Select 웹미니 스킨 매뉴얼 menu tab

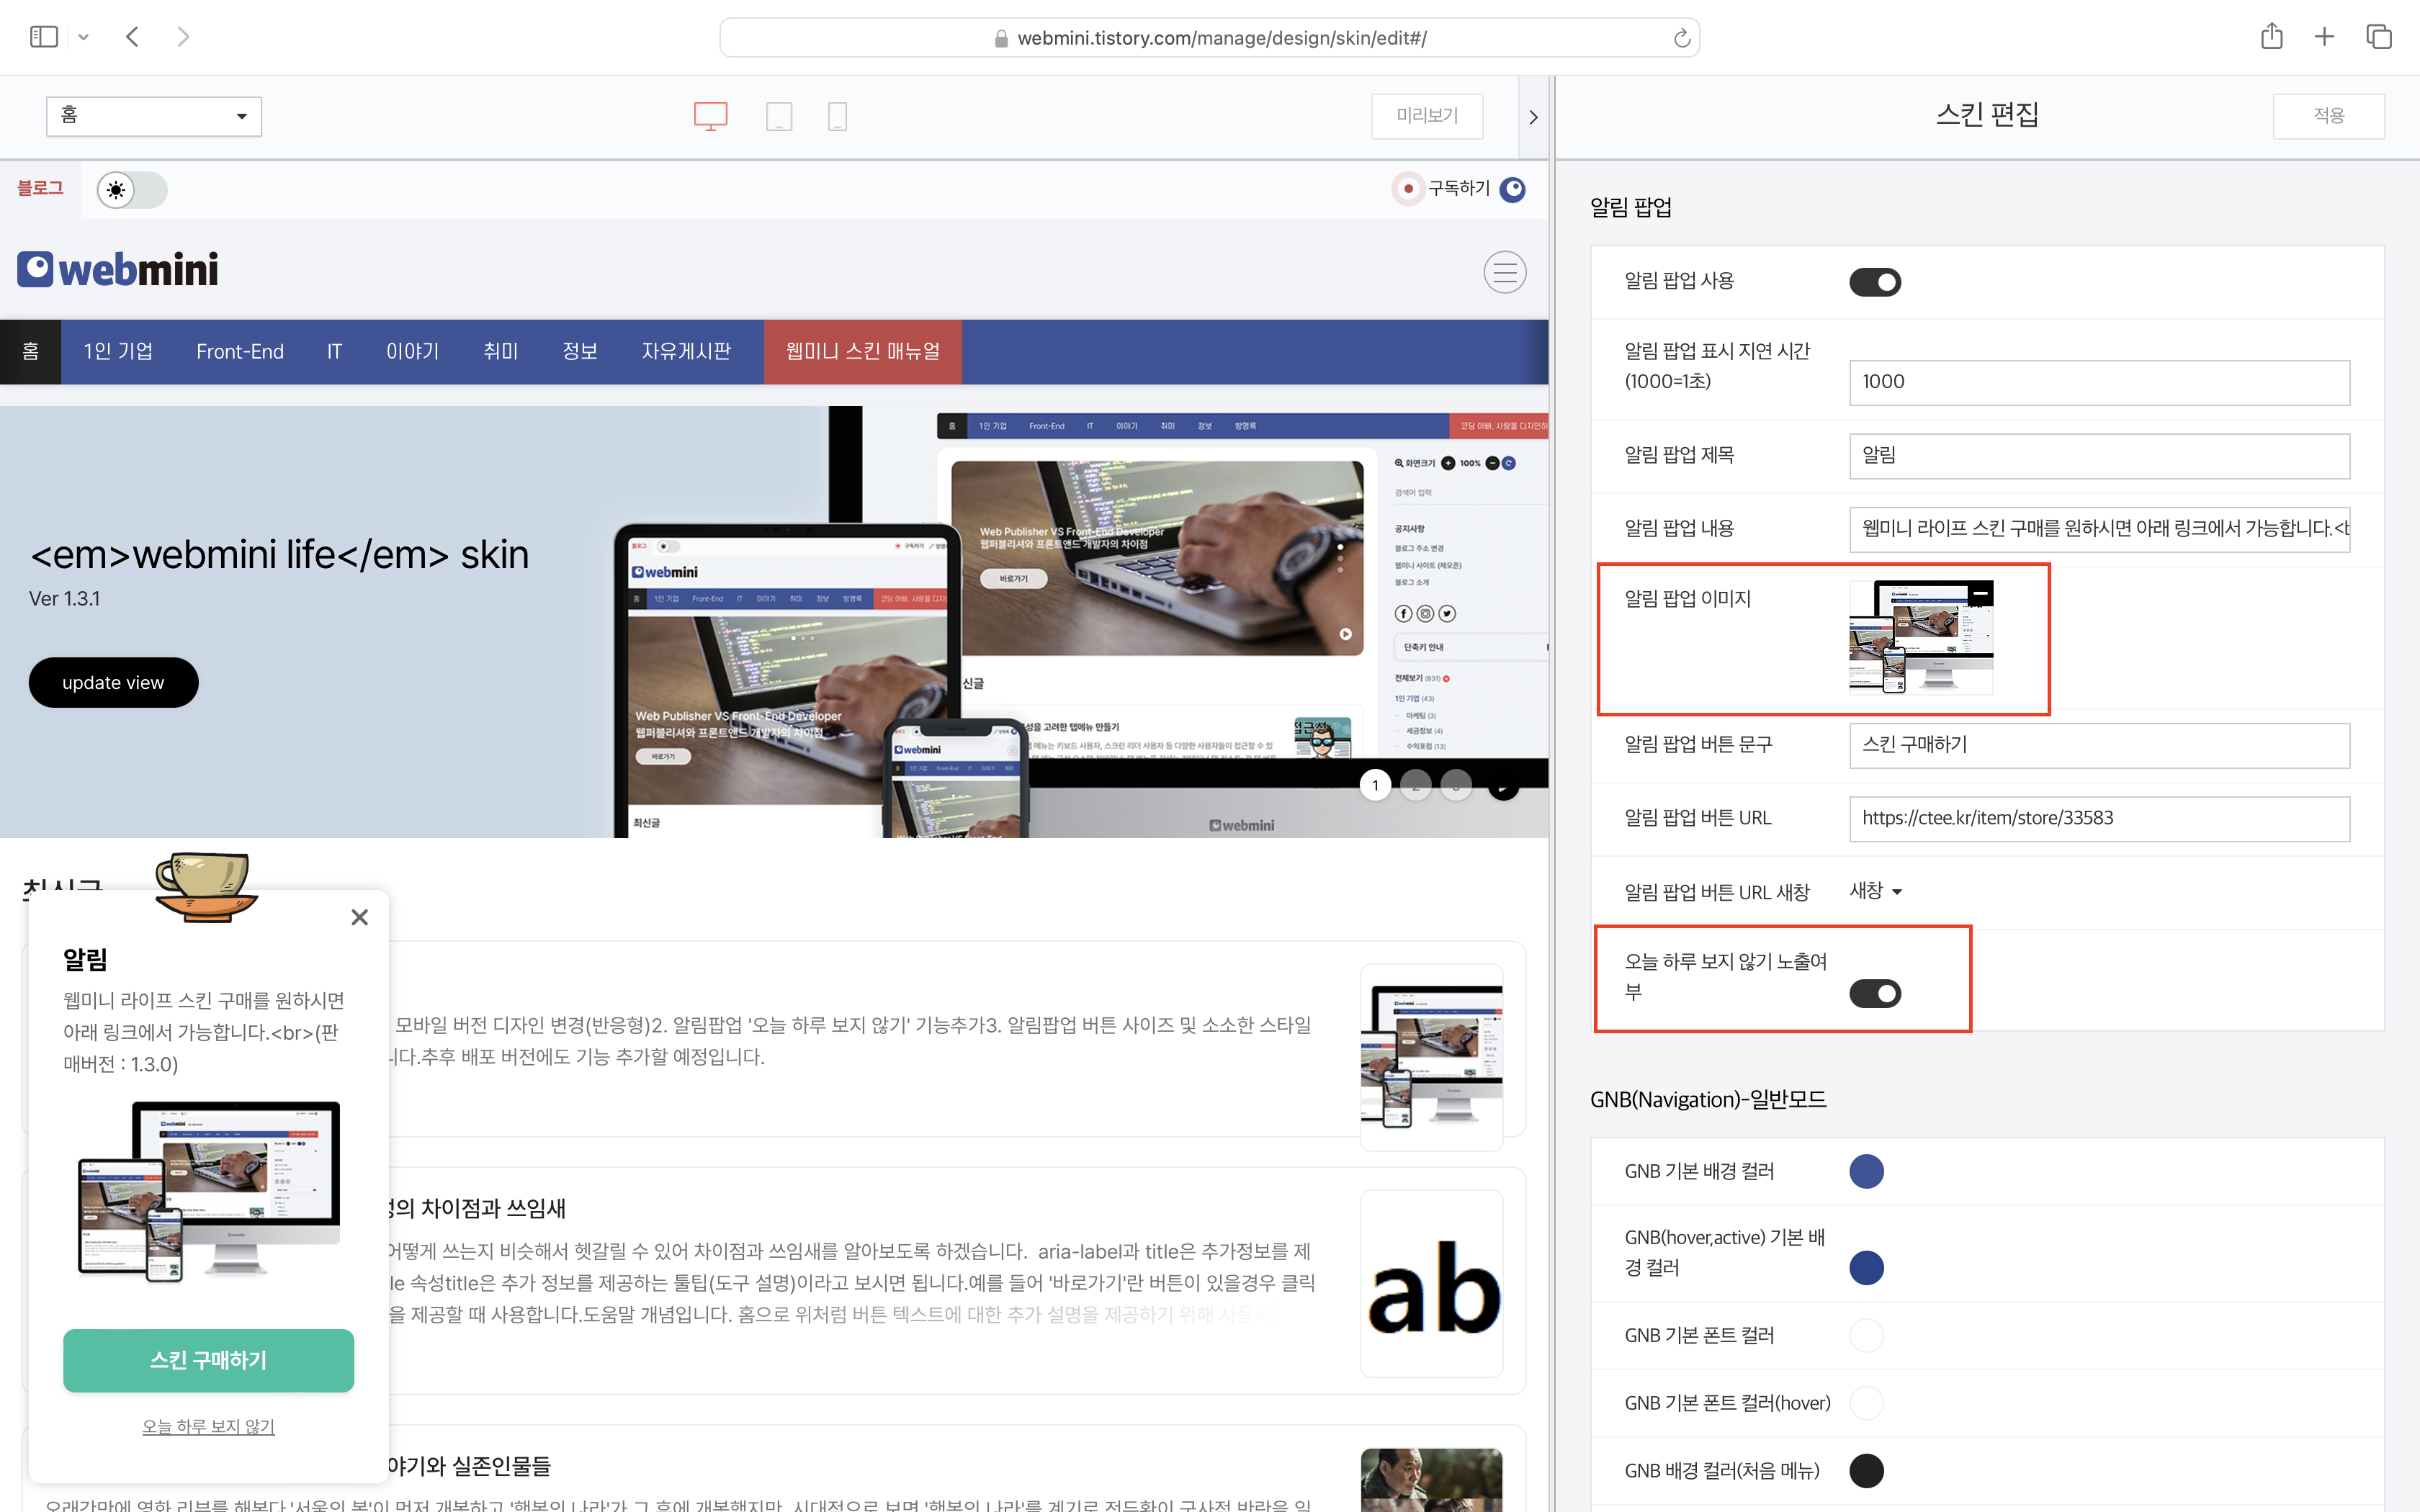coord(862,352)
